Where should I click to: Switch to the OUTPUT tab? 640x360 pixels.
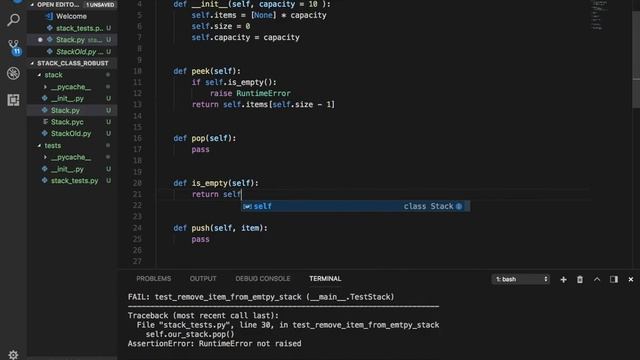point(203,279)
